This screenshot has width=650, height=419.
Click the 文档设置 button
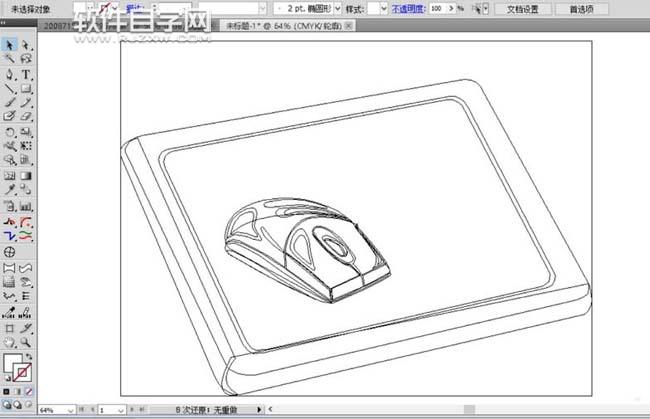(x=523, y=9)
